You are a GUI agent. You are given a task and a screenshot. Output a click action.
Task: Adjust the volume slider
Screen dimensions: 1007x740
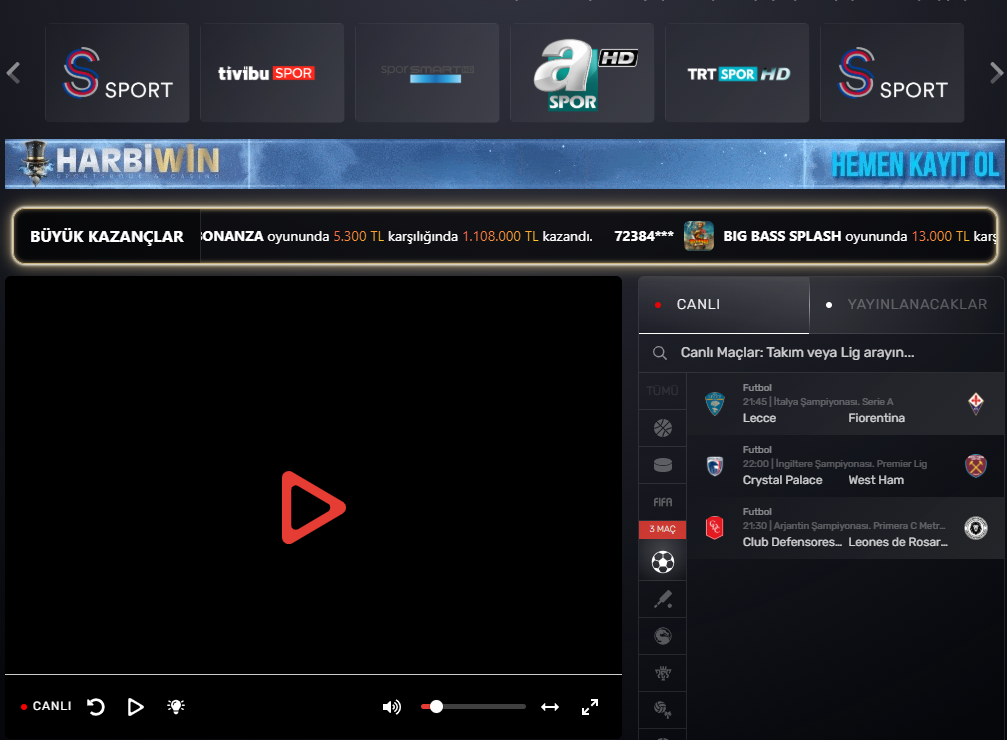click(473, 707)
